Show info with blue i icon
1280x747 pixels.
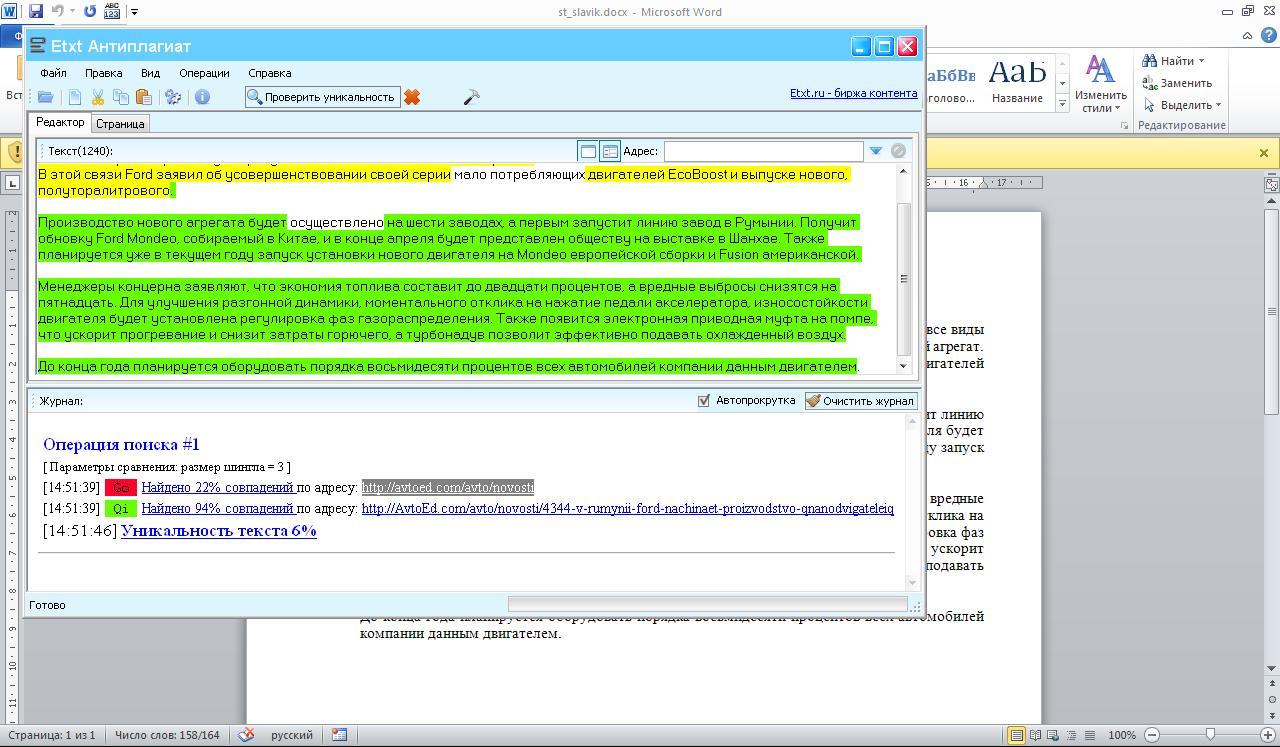pyautogui.click(x=202, y=97)
